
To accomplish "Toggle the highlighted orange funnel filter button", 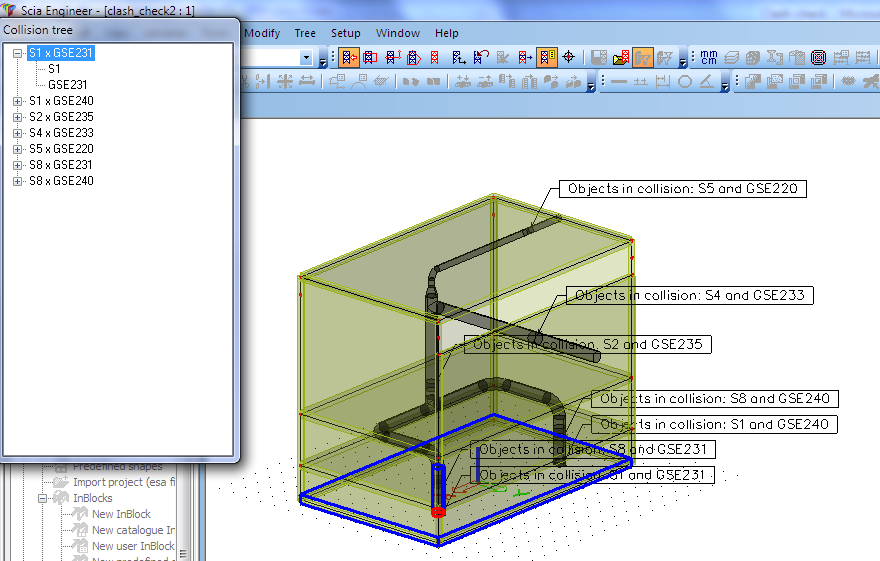I will (643, 57).
